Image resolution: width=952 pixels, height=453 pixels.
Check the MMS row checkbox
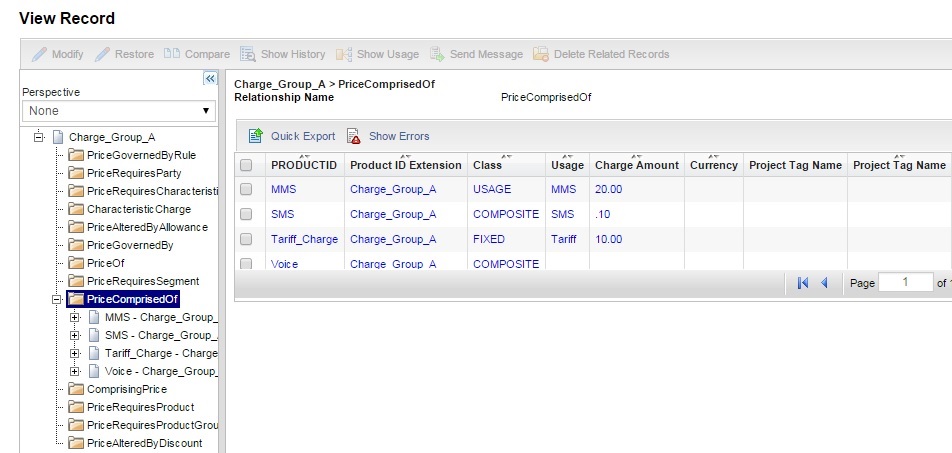coord(246,189)
